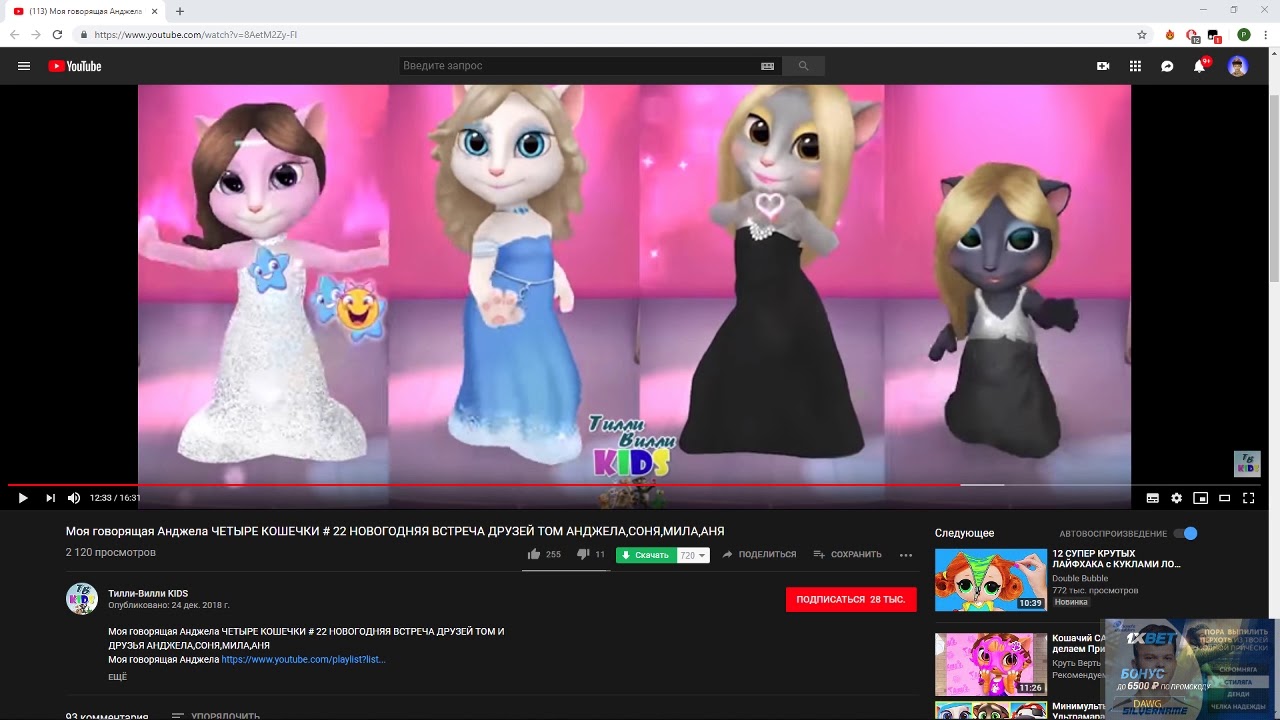The image size is (1280, 720).
Task: Open the on-screen keyboard in search box
Action: 767,66
